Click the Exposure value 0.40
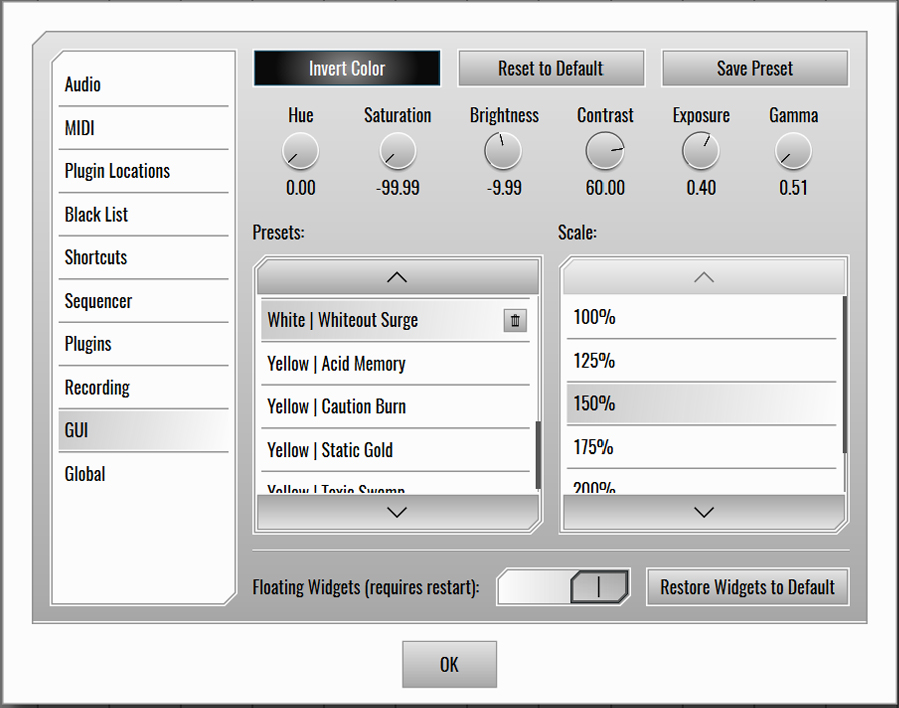The height and width of the screenshot is (708, 899). (701, 187)
